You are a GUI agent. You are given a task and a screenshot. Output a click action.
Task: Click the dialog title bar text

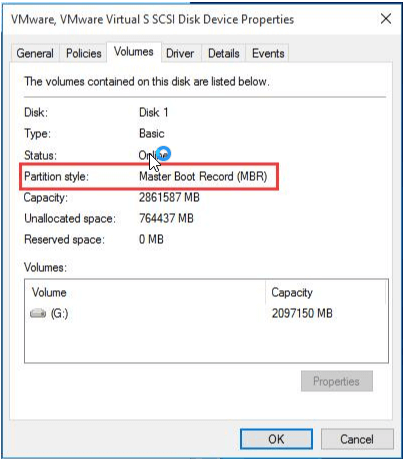152,19
